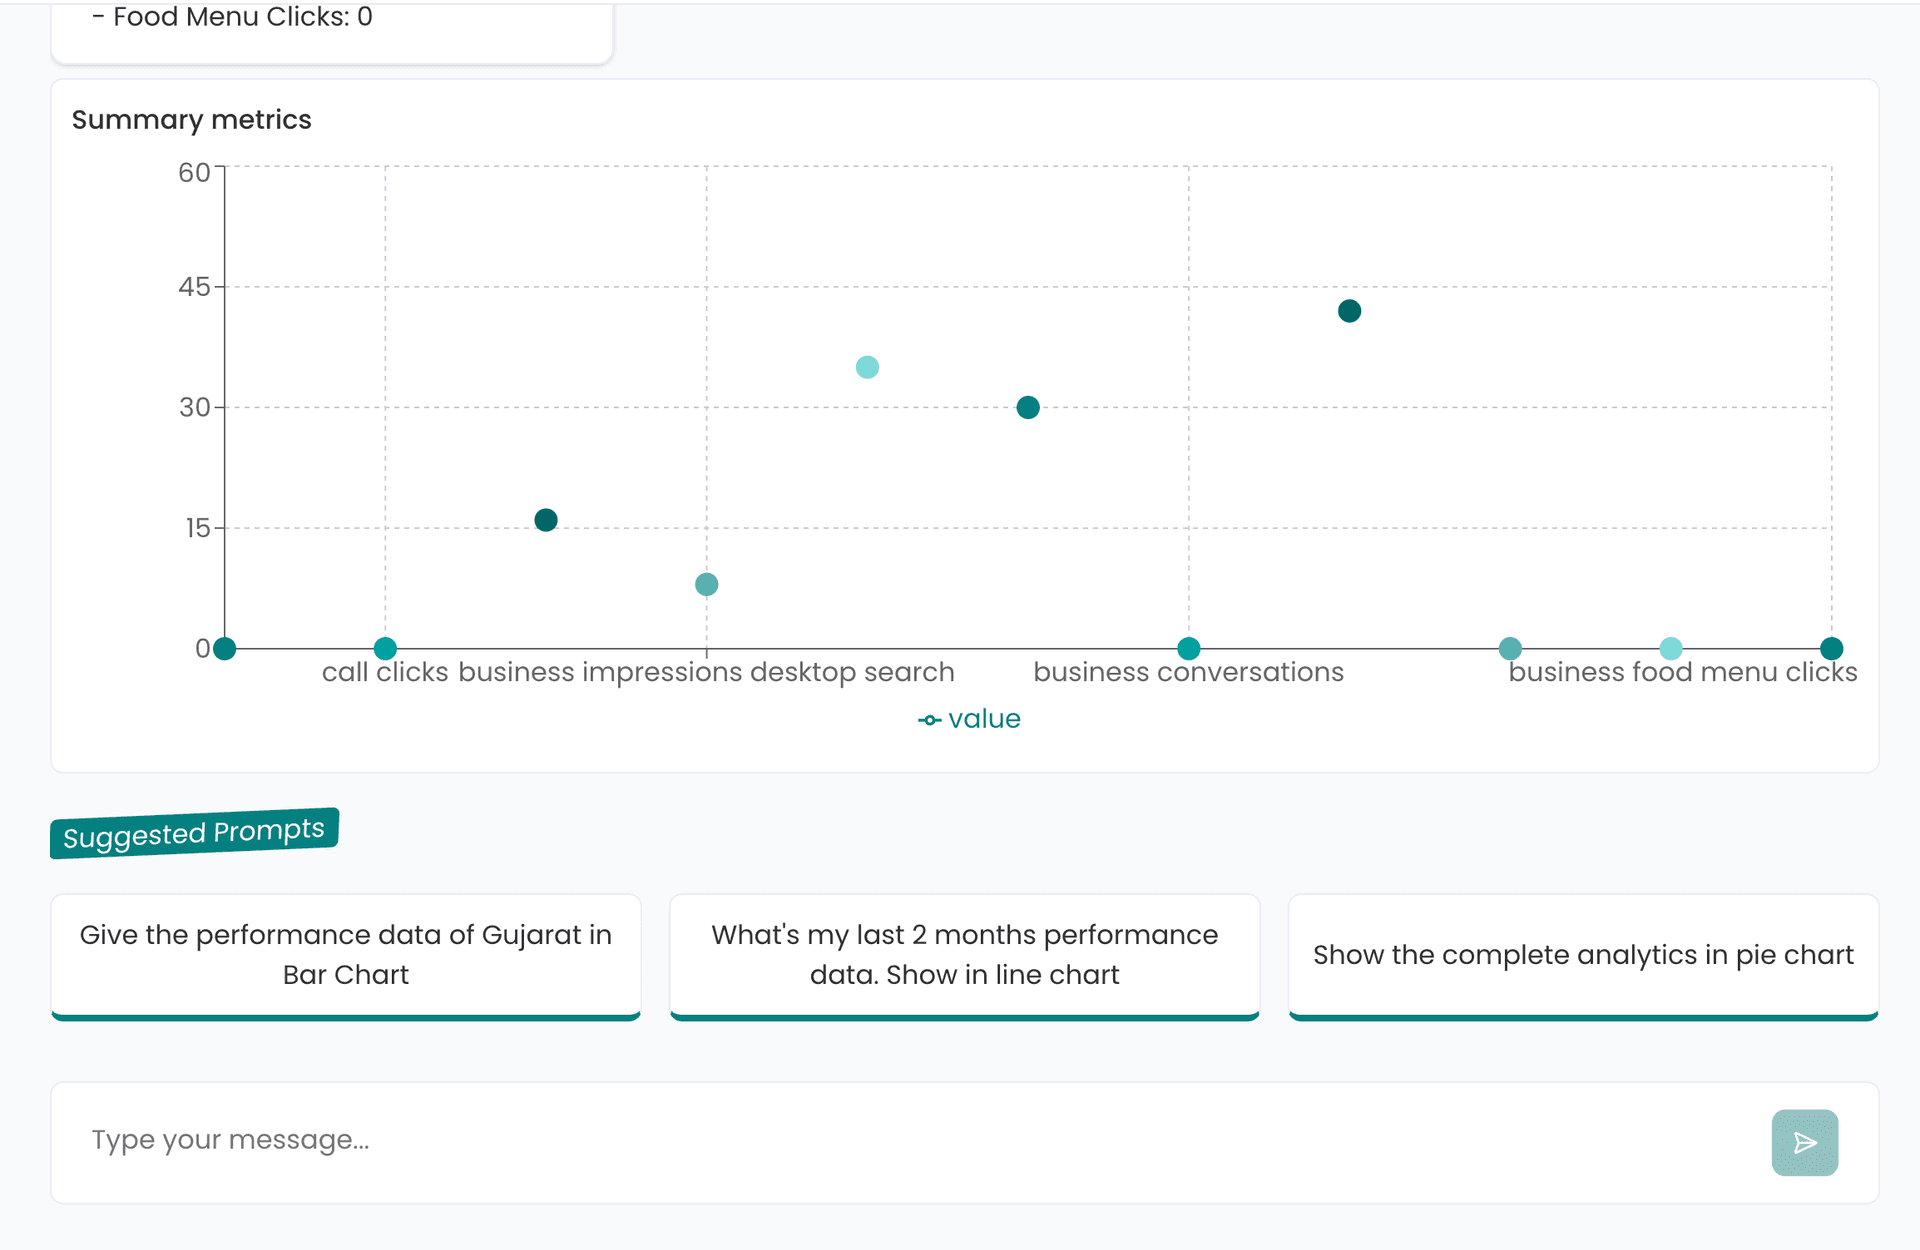This screenshot has width=1920, height=1250.
Task: Select the 'last 2 months performance' prompt
Action: pyautogui.click(x=964, y=955)
